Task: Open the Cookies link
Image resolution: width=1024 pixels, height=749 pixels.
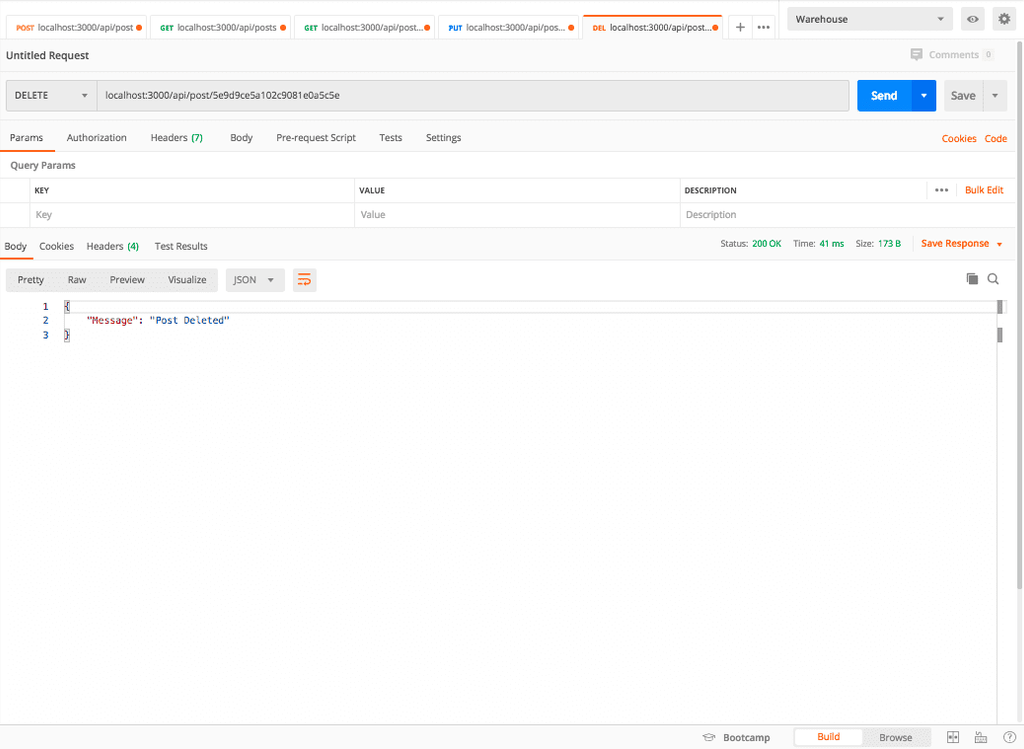Action: [958, 139]
